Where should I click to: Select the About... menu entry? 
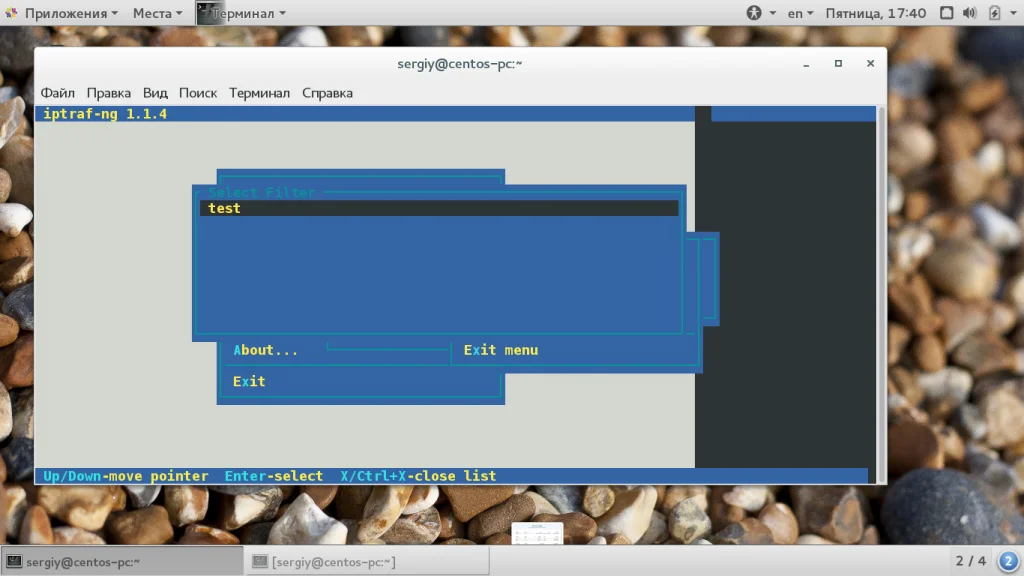tap(265, 350)
